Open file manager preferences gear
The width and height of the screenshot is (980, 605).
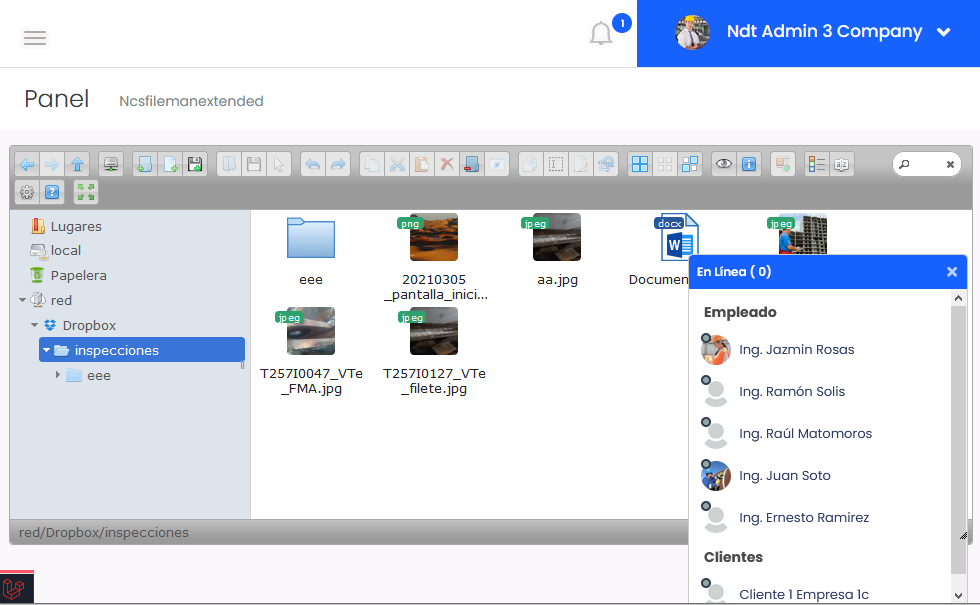click(27, 192)
